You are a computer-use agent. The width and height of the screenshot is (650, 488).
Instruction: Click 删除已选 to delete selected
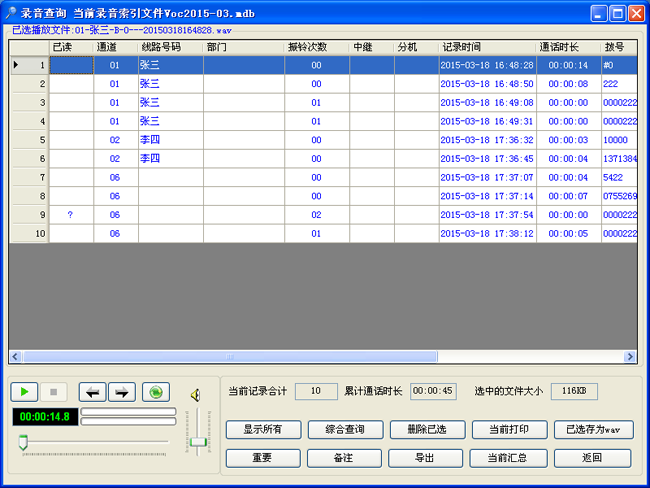pyautogui.click(x=426, y=430)
